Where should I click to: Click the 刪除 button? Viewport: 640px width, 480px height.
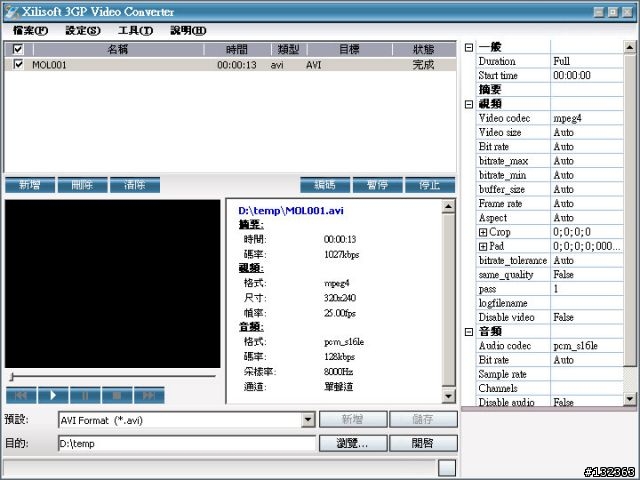click(82, 185)
